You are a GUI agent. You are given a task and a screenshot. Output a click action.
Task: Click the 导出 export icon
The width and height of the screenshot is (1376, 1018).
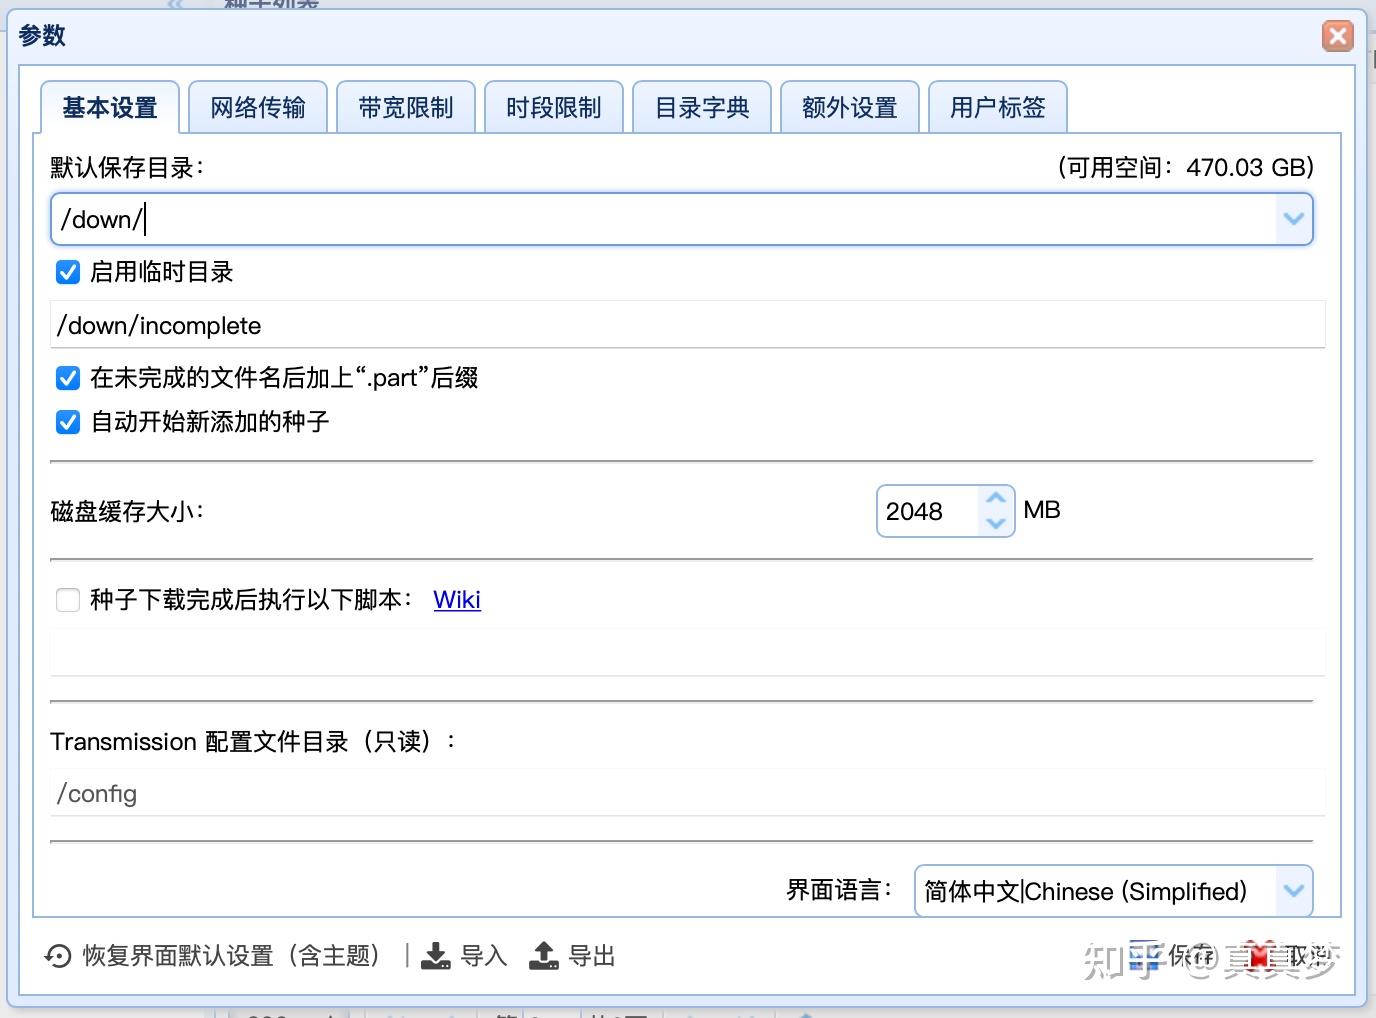click(x=543, y=956)
